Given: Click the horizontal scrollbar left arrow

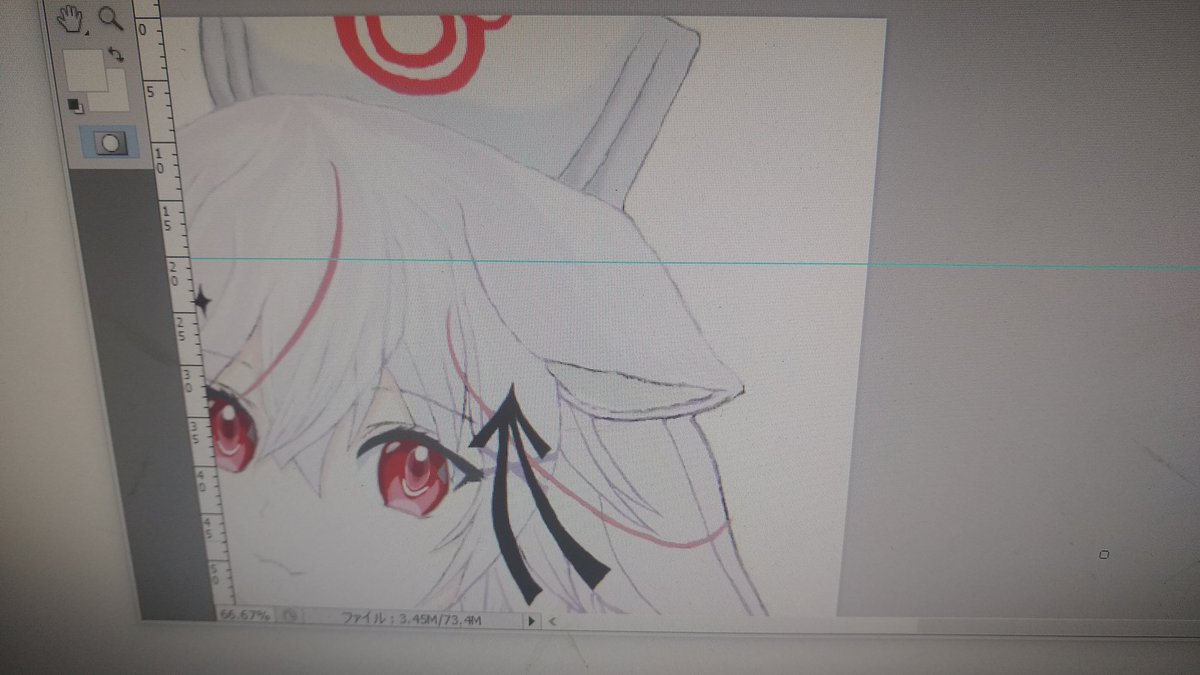Looking at the screenshot, I should tap(552, 621).
